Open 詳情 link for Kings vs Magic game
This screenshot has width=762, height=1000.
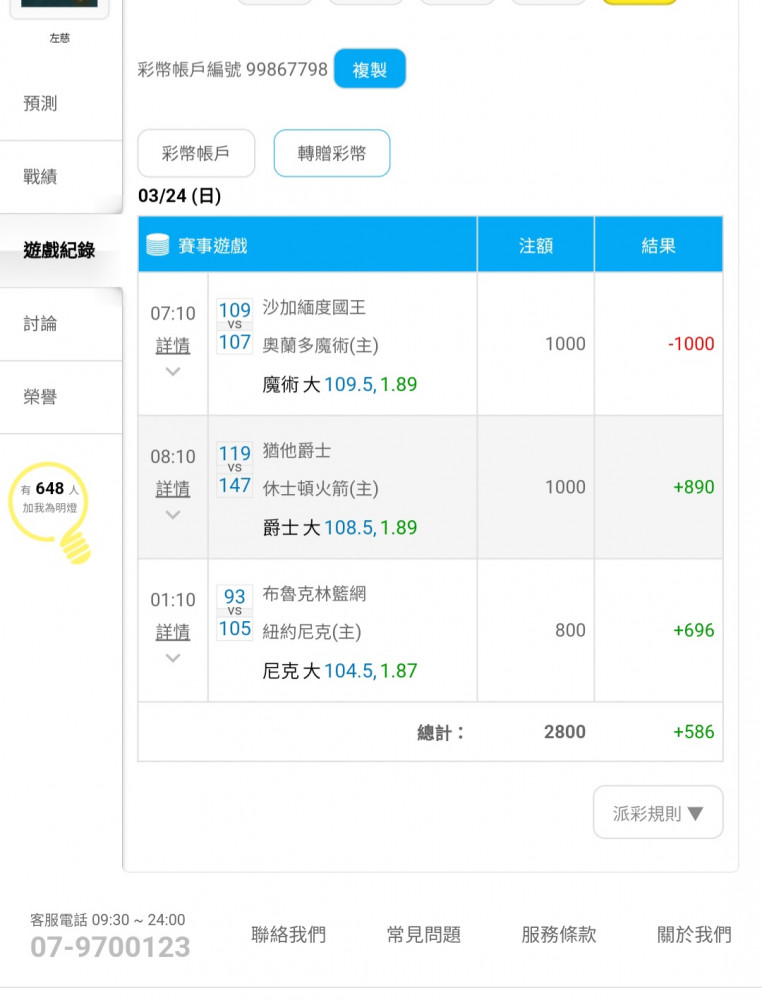pyautogui.click(x=173, y=346)
